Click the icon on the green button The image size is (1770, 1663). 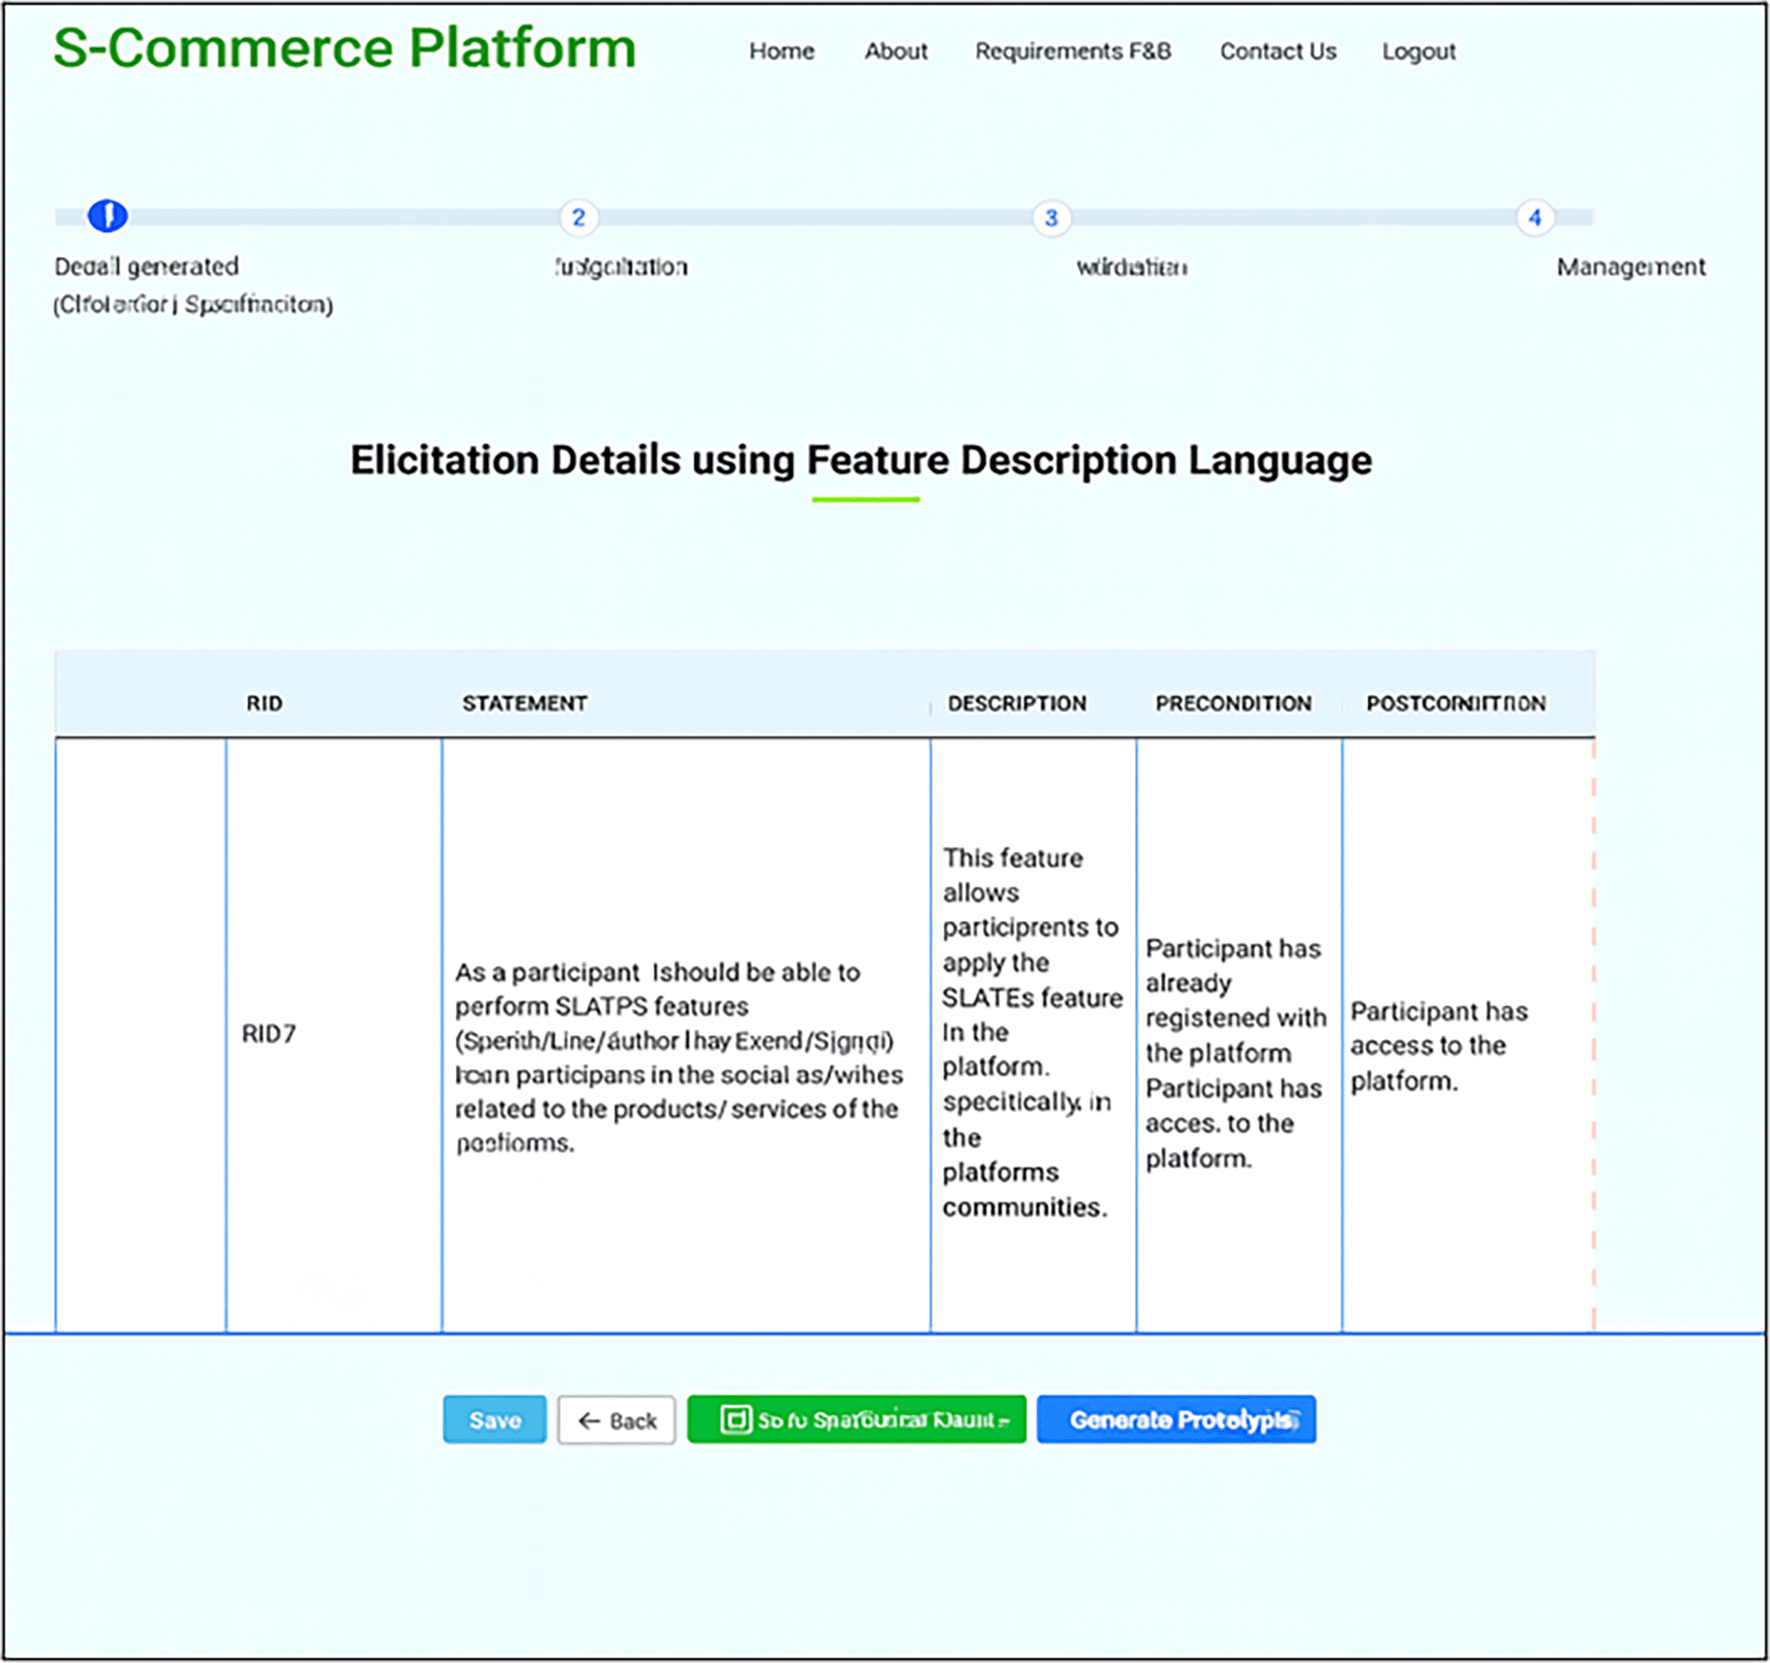click(x=735, y=1420)
